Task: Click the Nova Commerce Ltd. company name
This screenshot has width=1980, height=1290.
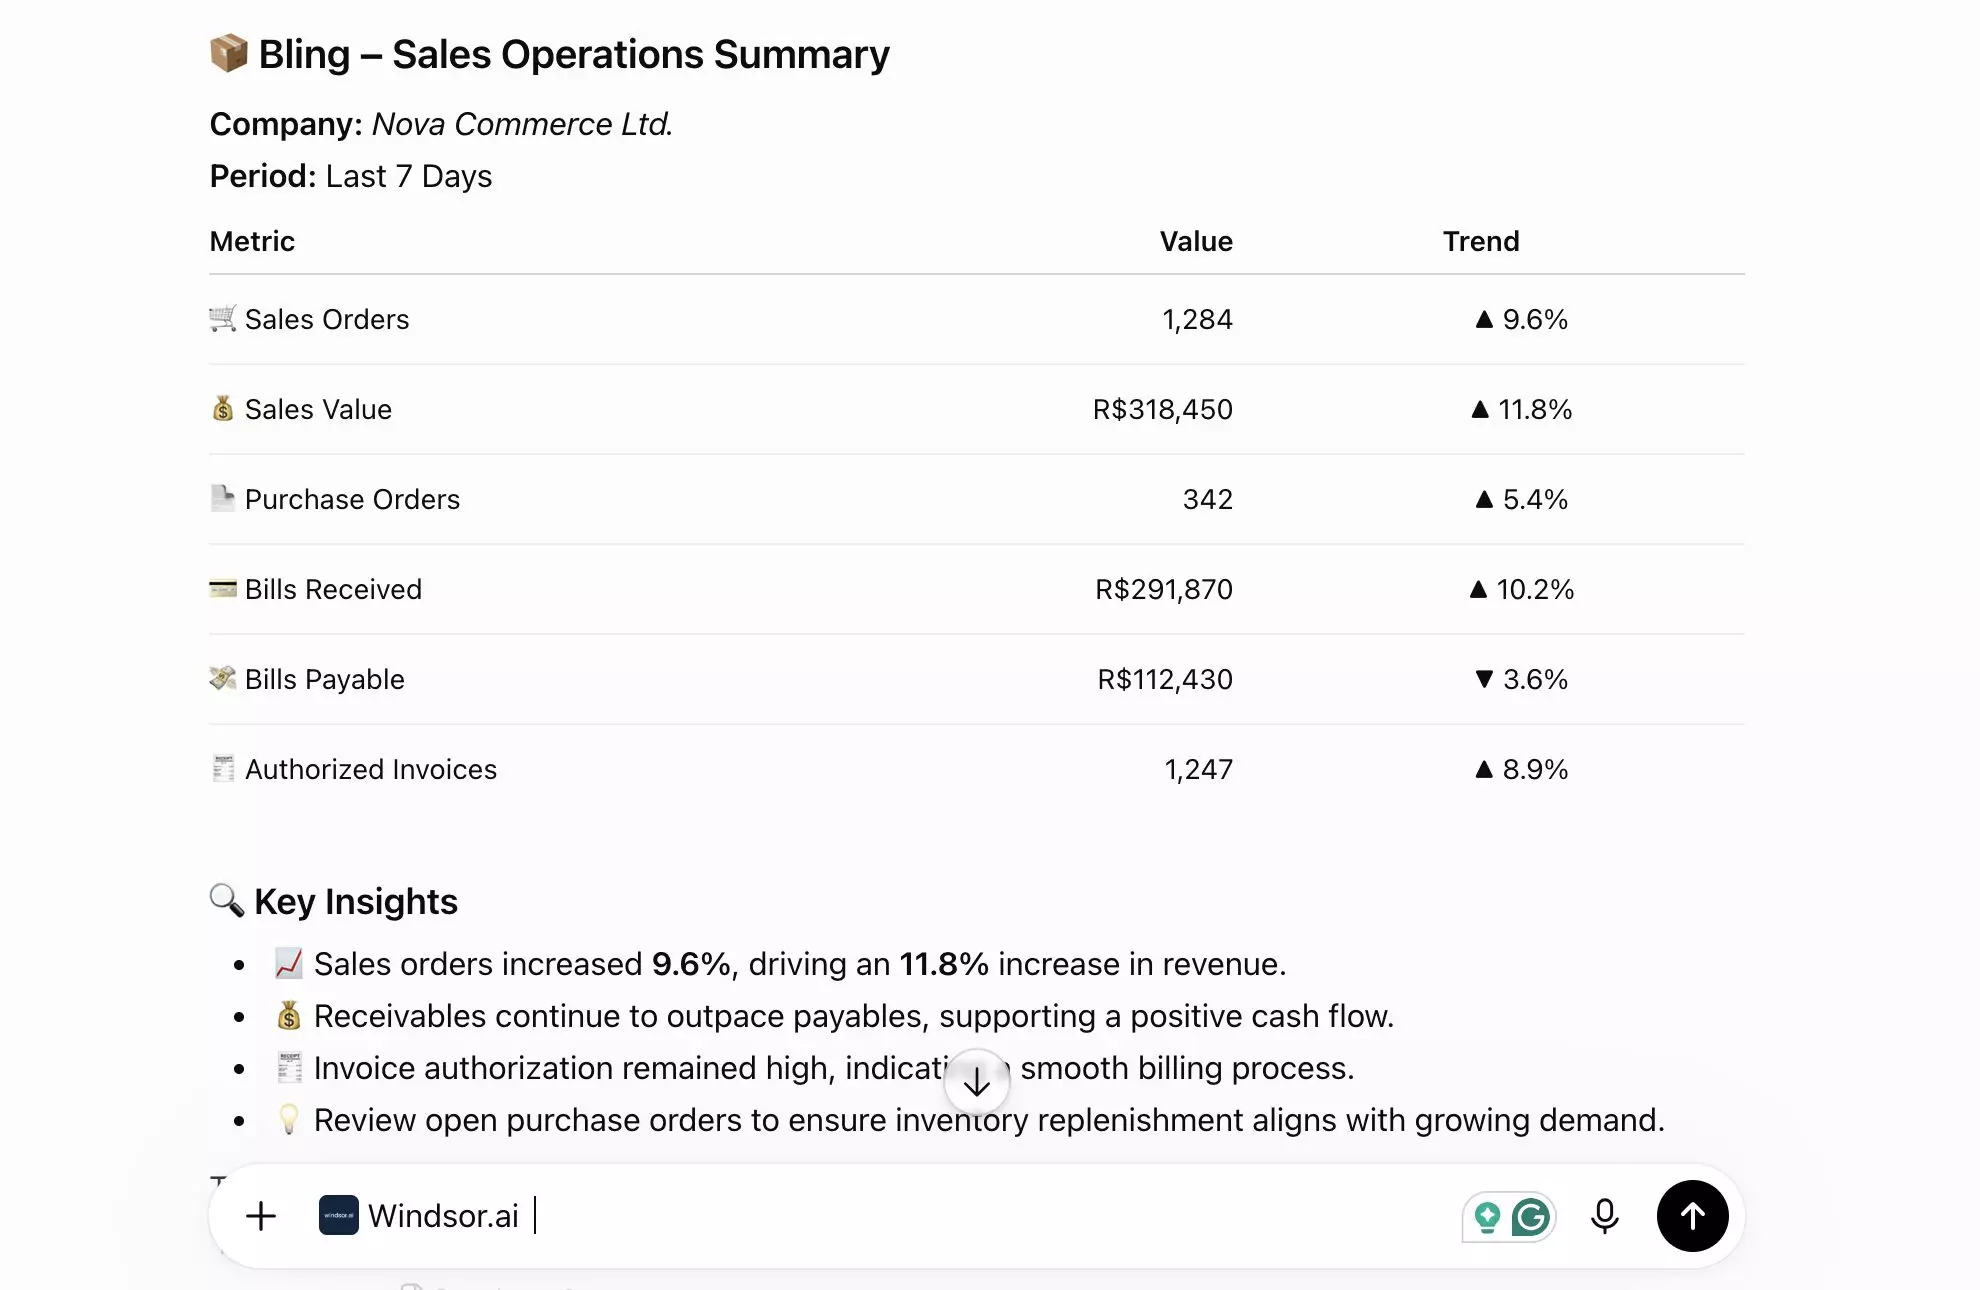Action: coord(522,124)
